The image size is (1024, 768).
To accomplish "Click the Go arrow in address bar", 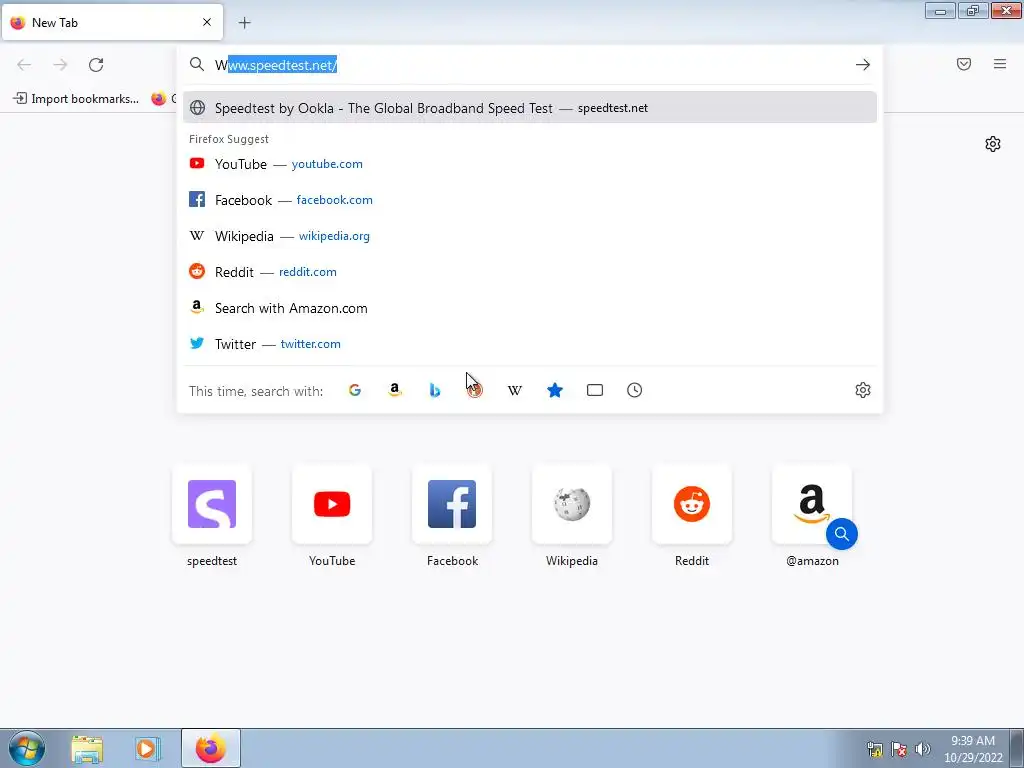I will tap(863, 65).
